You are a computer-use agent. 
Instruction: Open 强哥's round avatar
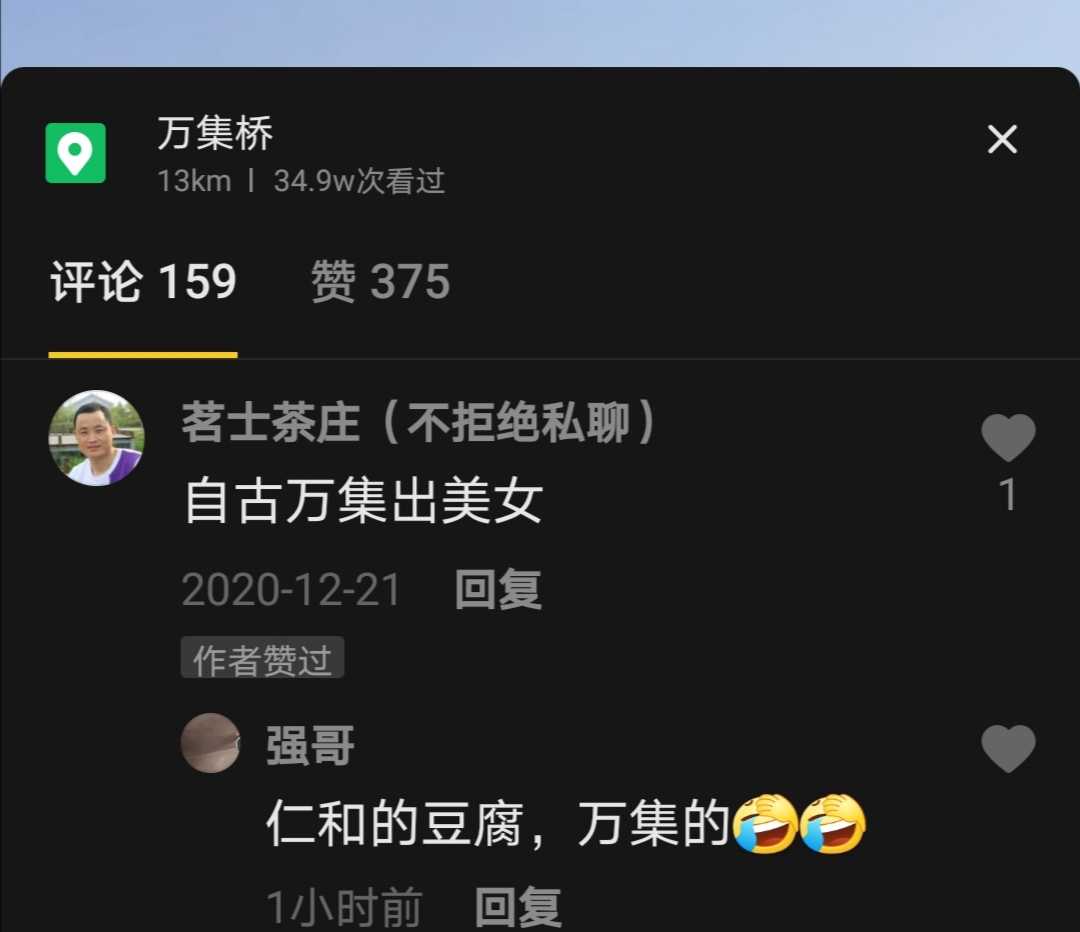point(210,743)
